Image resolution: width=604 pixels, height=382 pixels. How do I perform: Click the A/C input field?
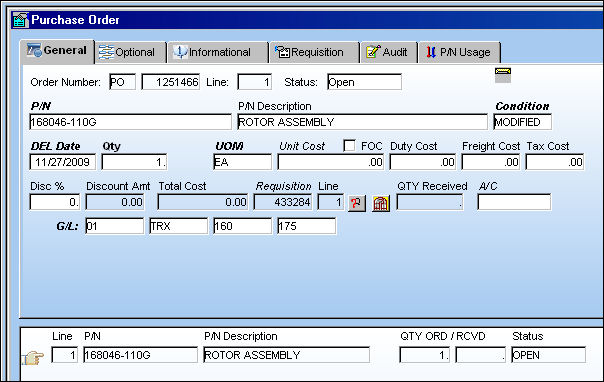click(x=514, y=202)
